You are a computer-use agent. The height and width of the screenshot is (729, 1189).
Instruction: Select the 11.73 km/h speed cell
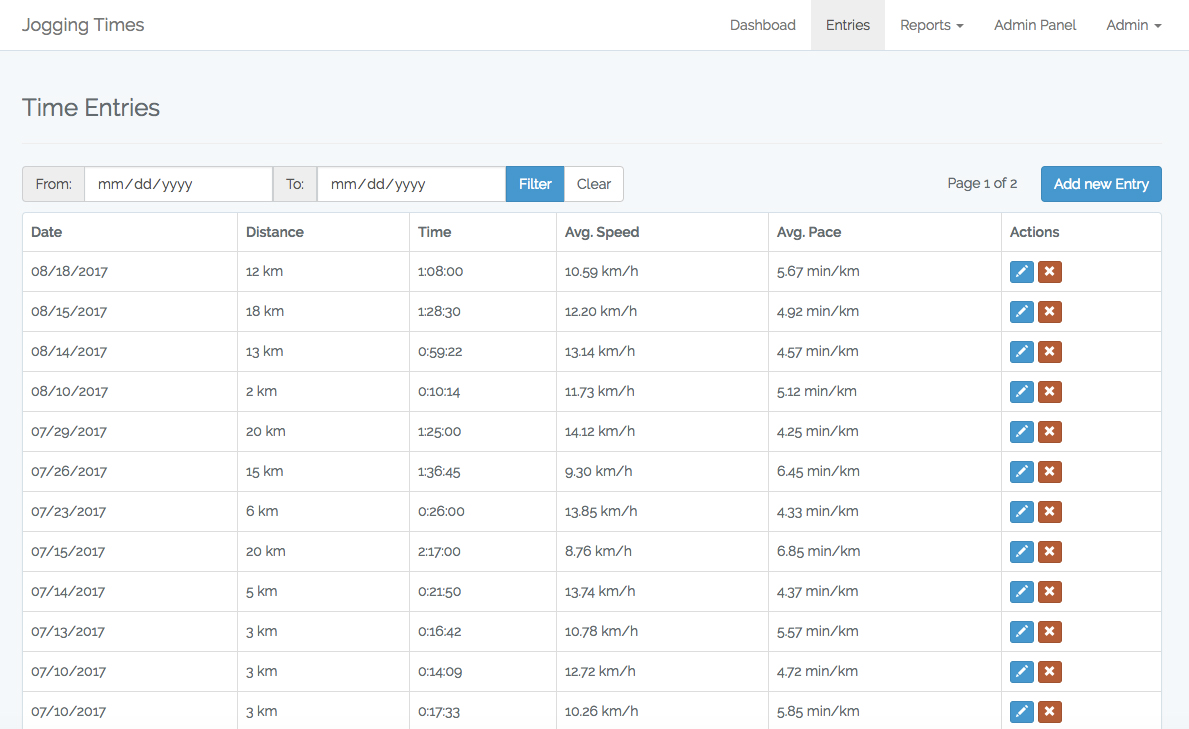pos(662,391)
